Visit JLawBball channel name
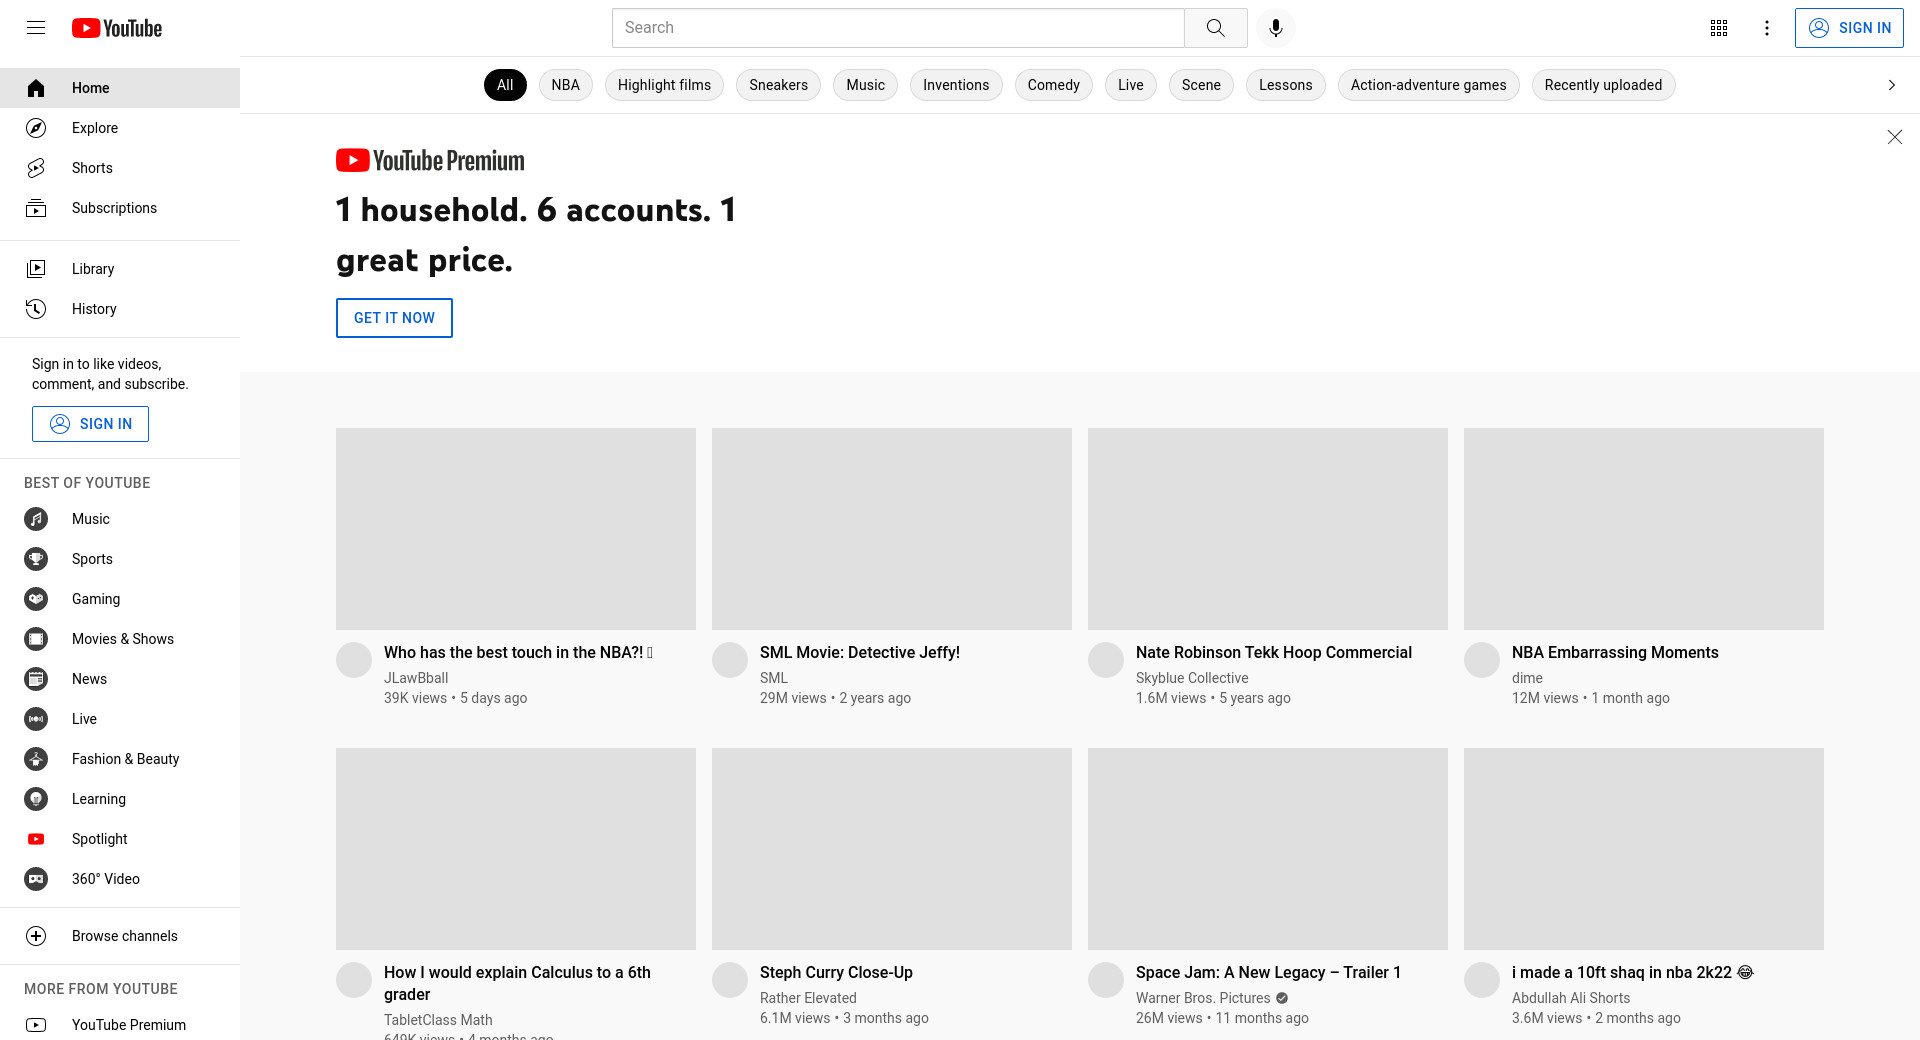1920x1040 pixels. click(x=416, y=678)
